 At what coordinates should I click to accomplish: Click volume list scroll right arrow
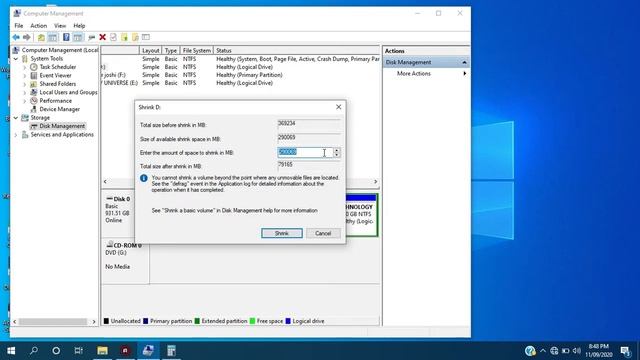376,182
